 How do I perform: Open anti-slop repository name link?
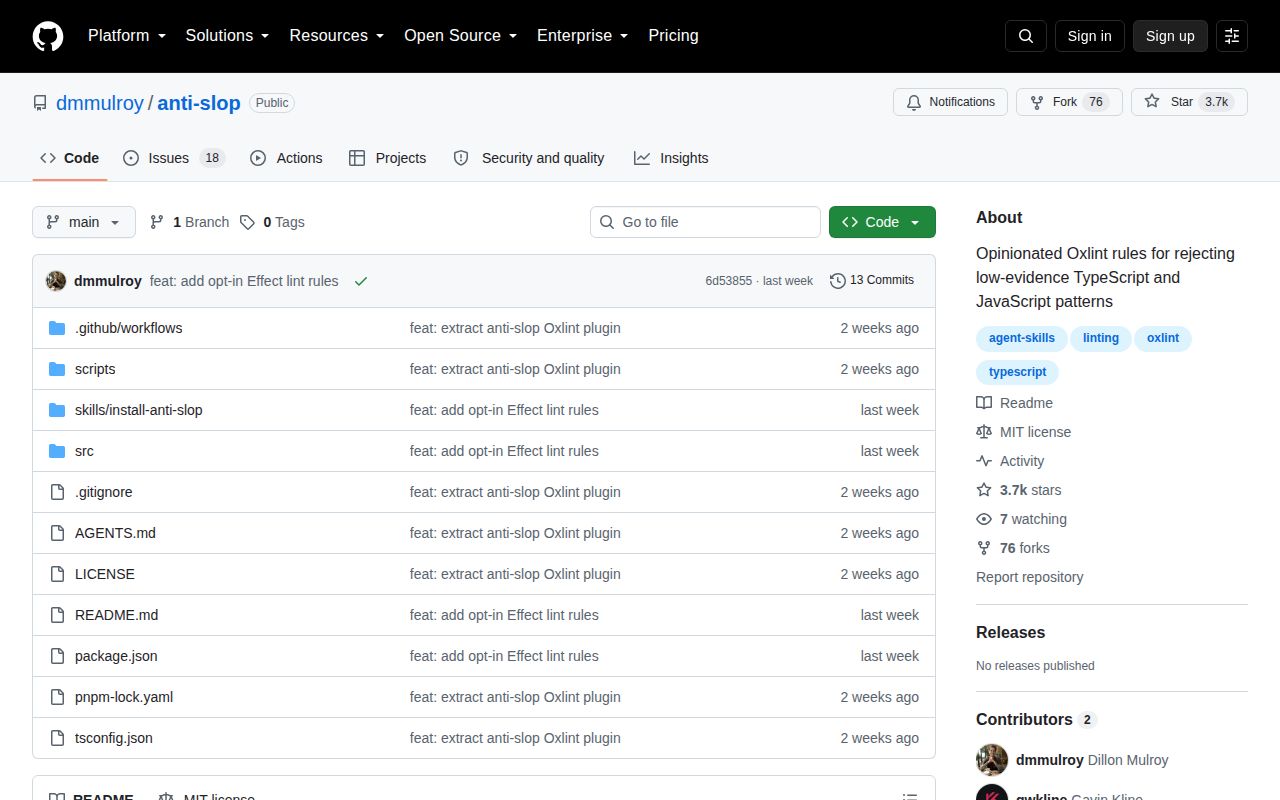tap(199, 103)
